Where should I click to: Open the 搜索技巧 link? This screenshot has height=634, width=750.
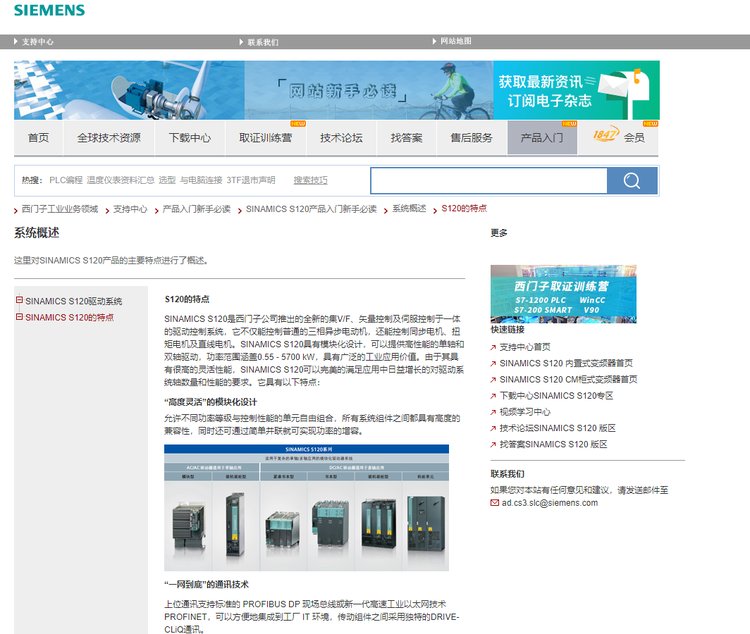click(310, 180)
